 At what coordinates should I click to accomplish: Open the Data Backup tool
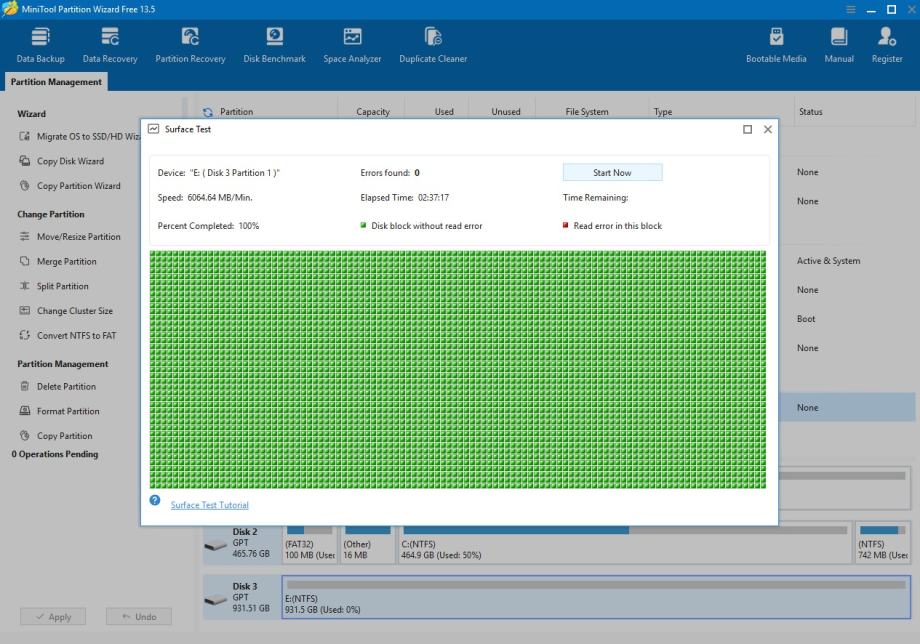tap(41, 45)
